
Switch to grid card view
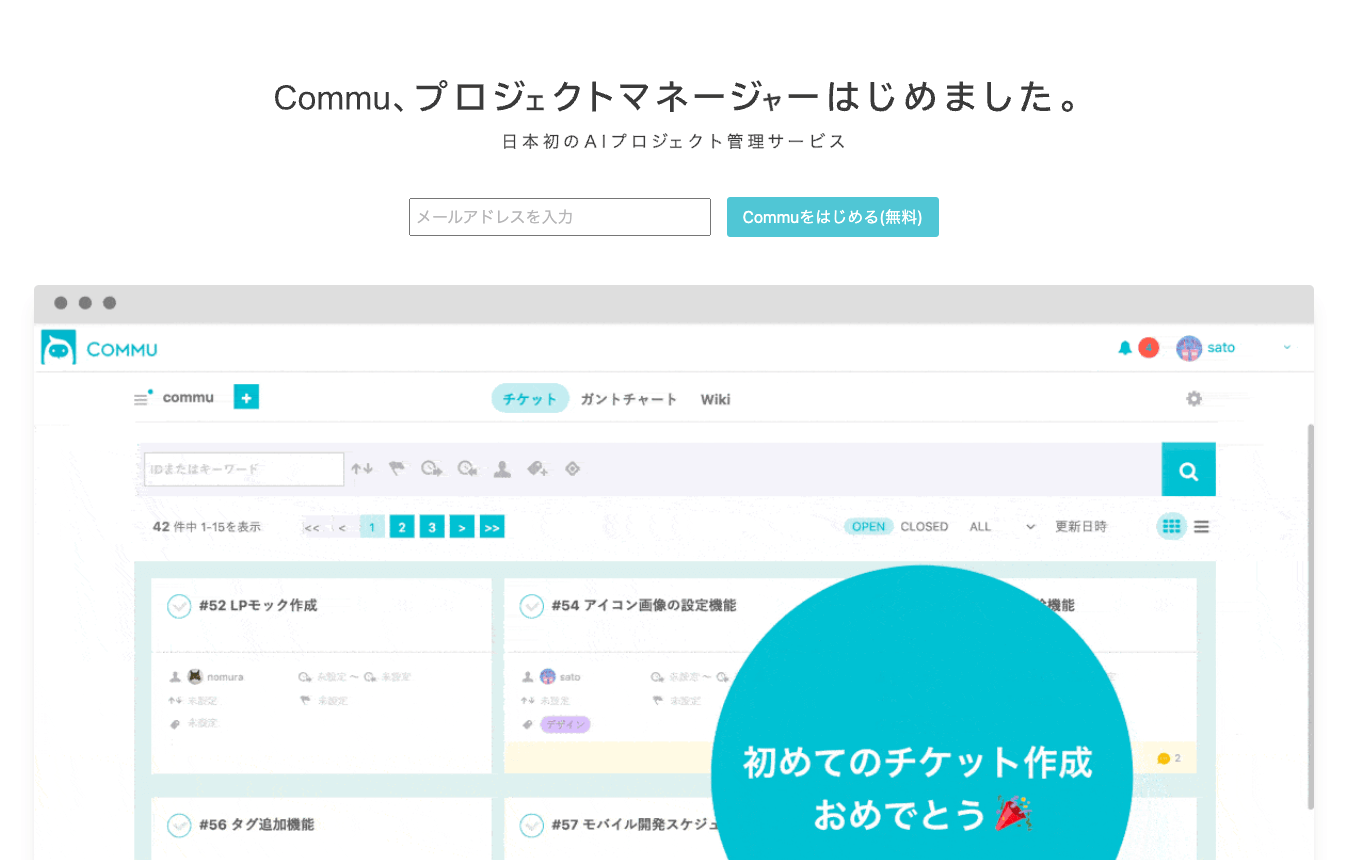(x=1172, y=526)
